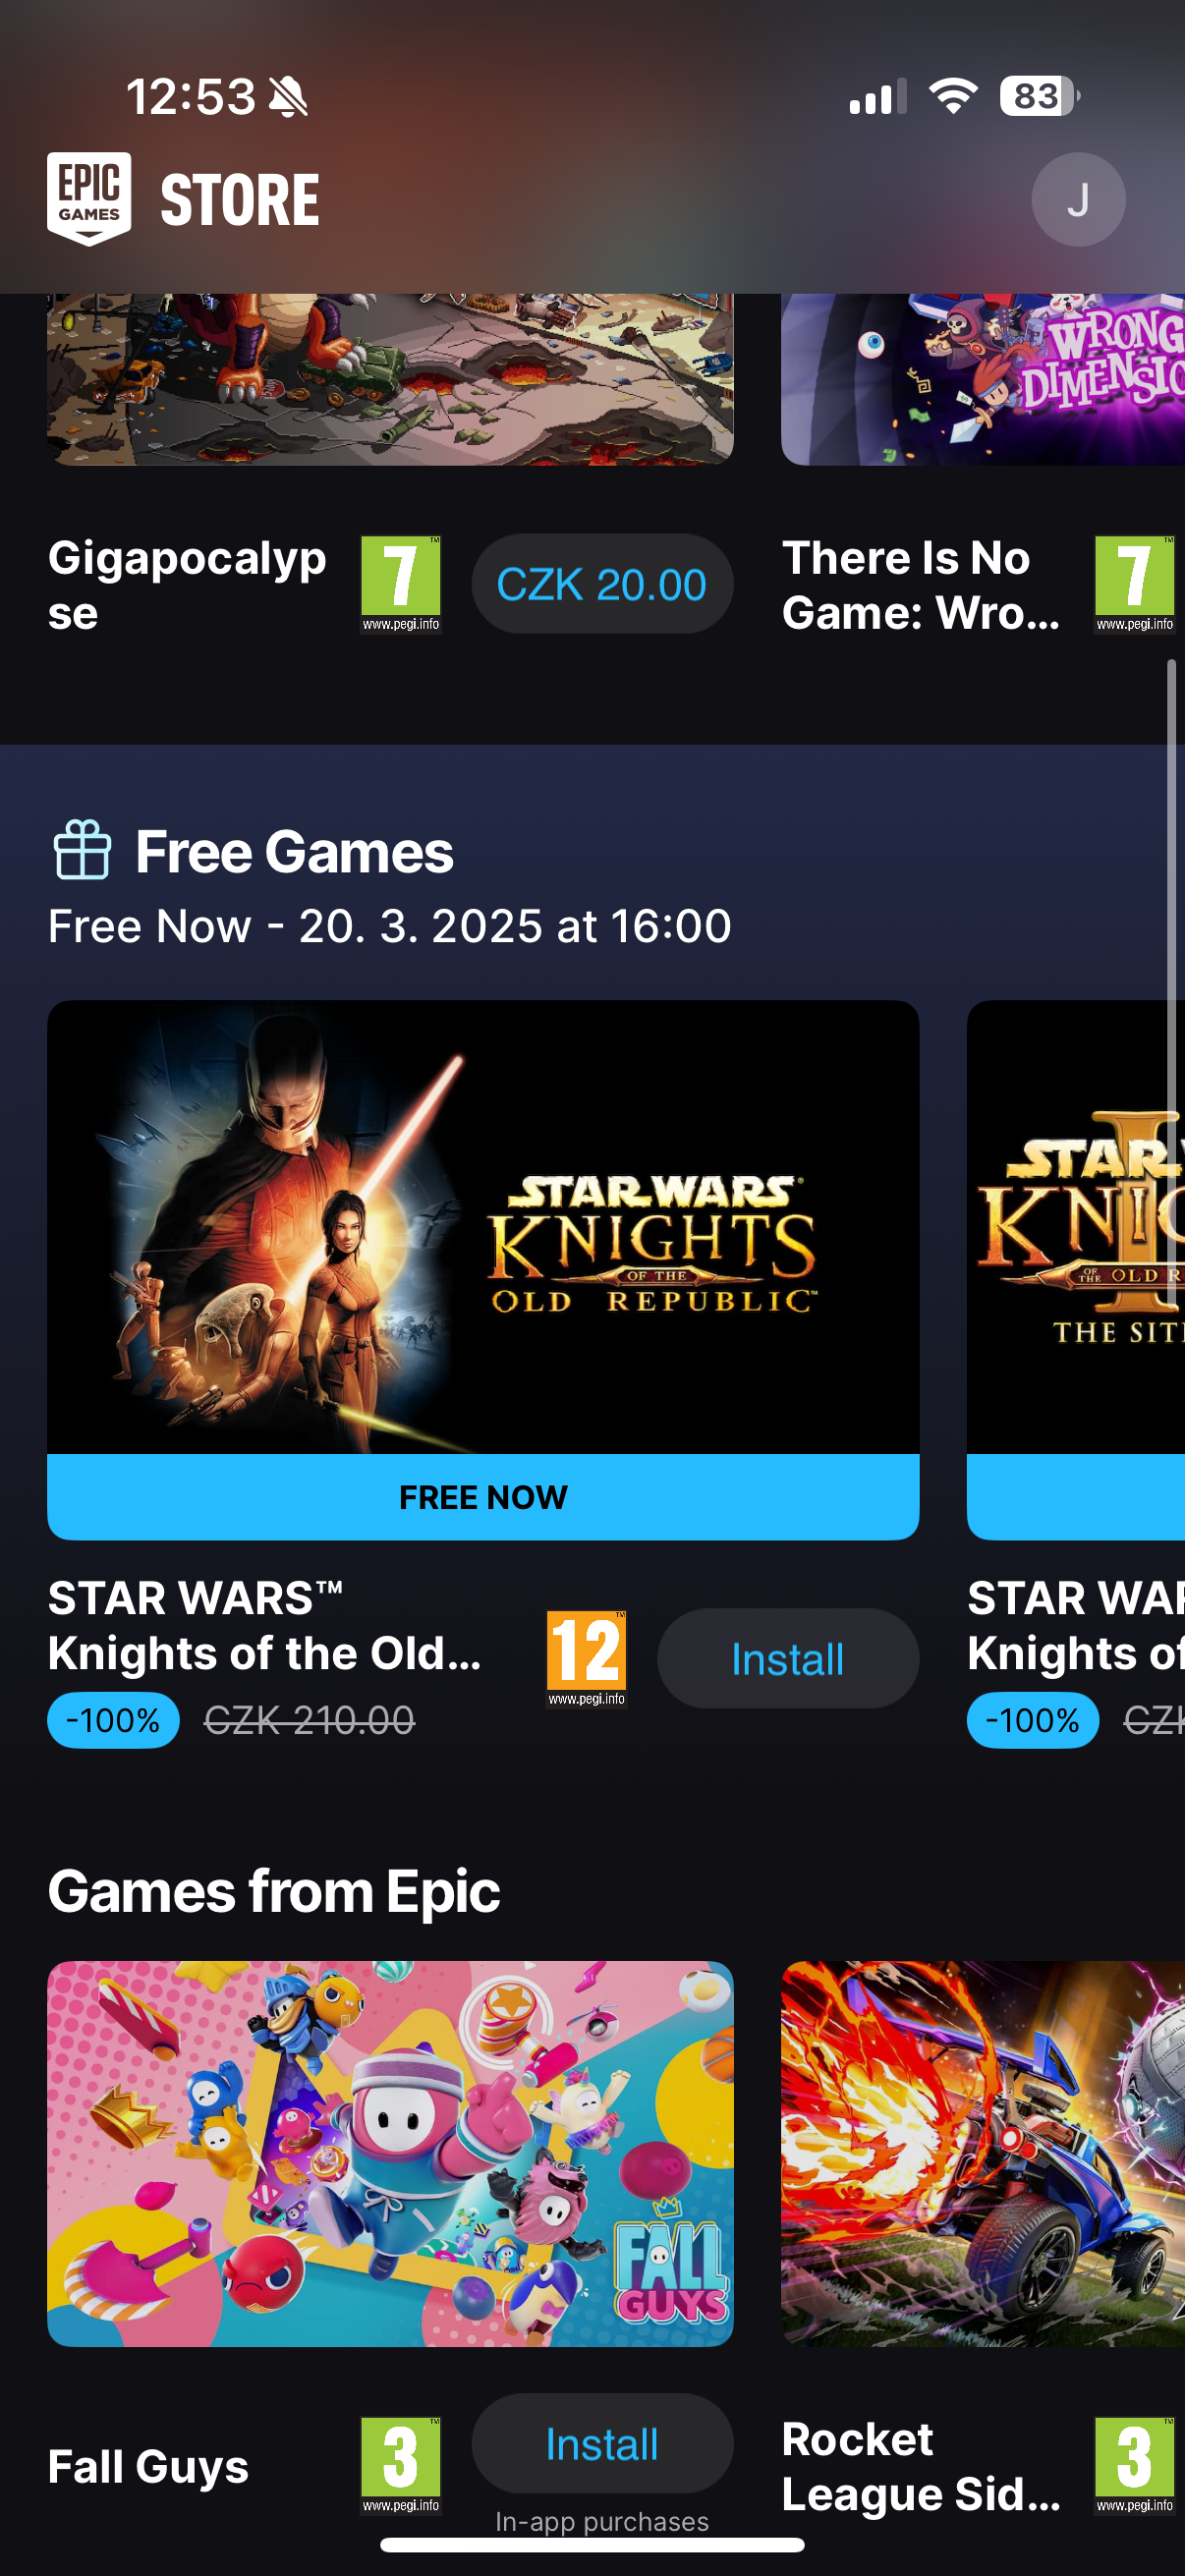
Task: Tap the silent mode bell icon
Action: pos(289,97)
